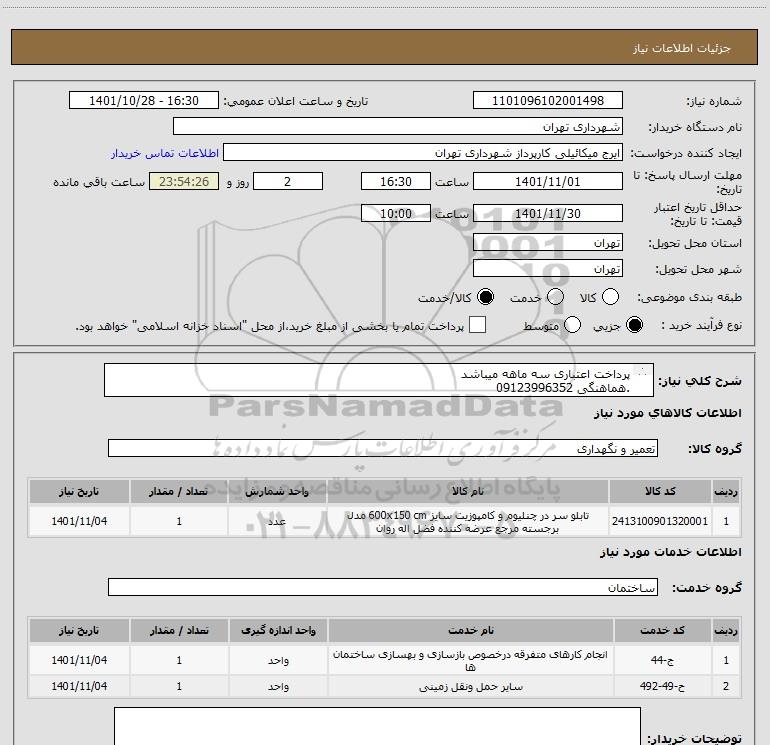770x745 pixels.
Task: Click the واحد شمارش column header
Action: [x=277, y=491]
